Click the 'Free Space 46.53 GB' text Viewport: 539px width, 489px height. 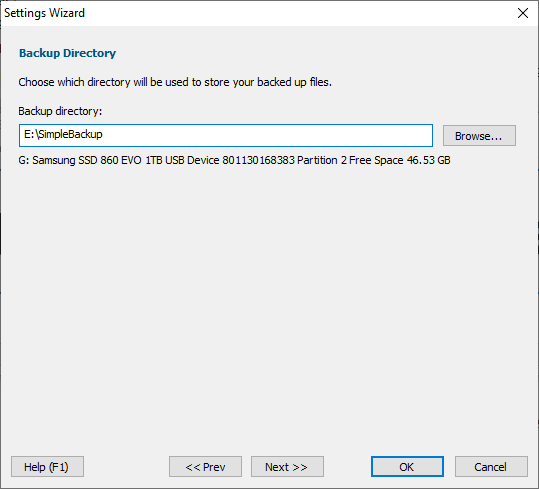click(x=400, y=160)
